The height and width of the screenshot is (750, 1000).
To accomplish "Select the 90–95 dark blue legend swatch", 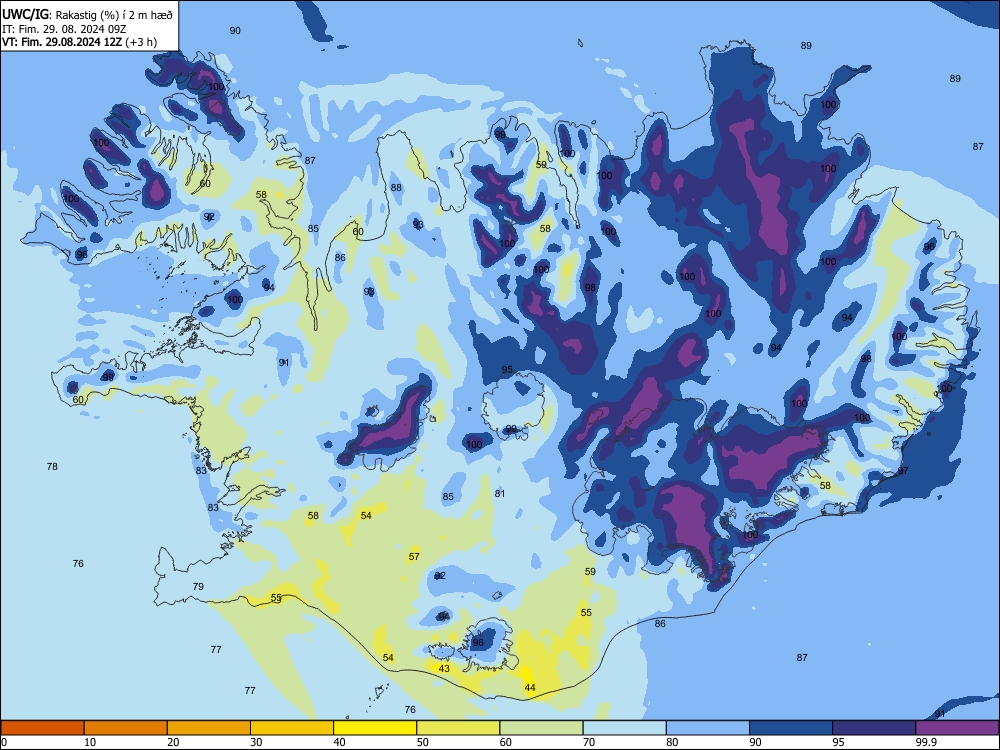I will 791,728.
